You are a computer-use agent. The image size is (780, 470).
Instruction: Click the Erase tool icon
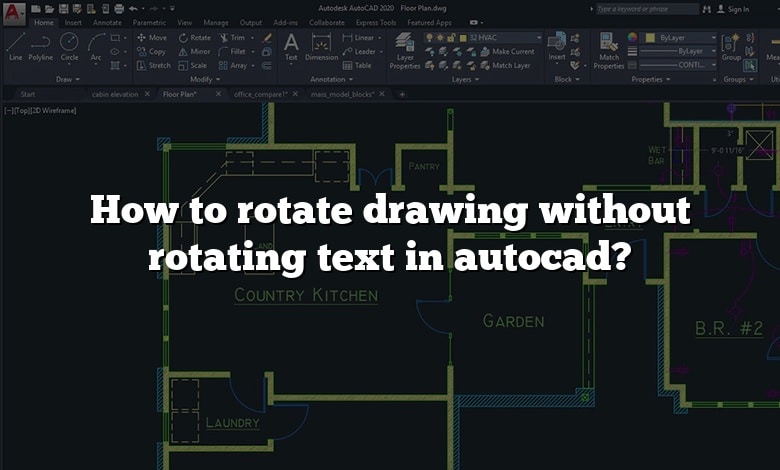click(x=267, y=38)
